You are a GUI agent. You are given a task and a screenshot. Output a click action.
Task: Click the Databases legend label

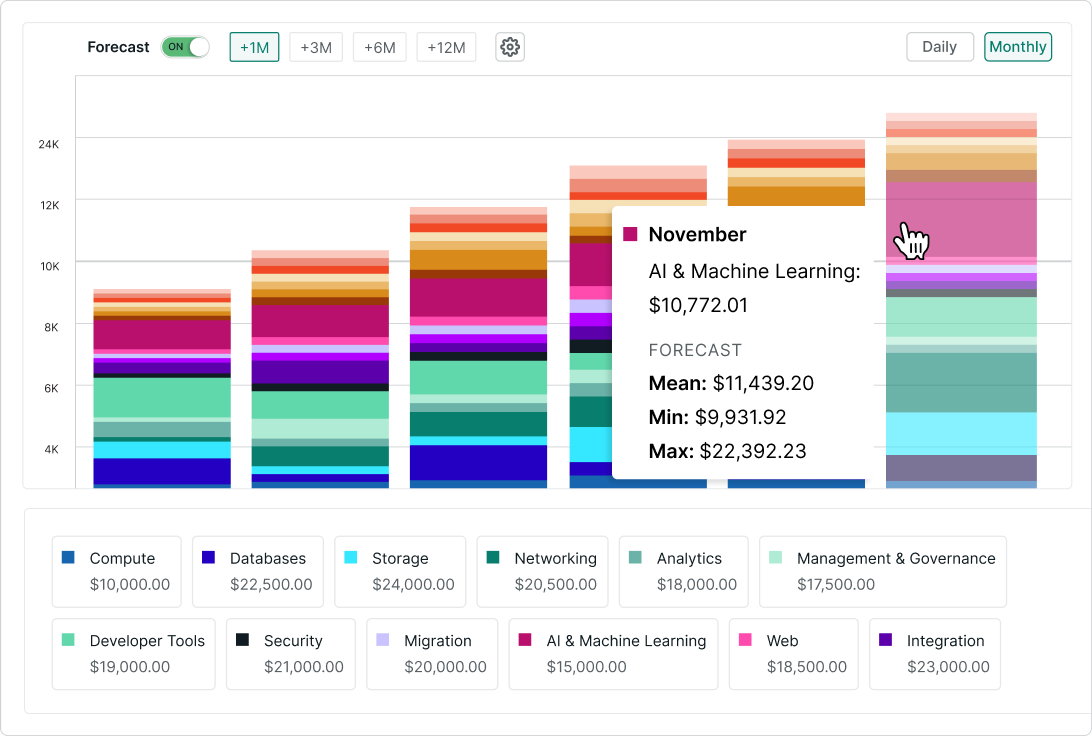(268, 558)
